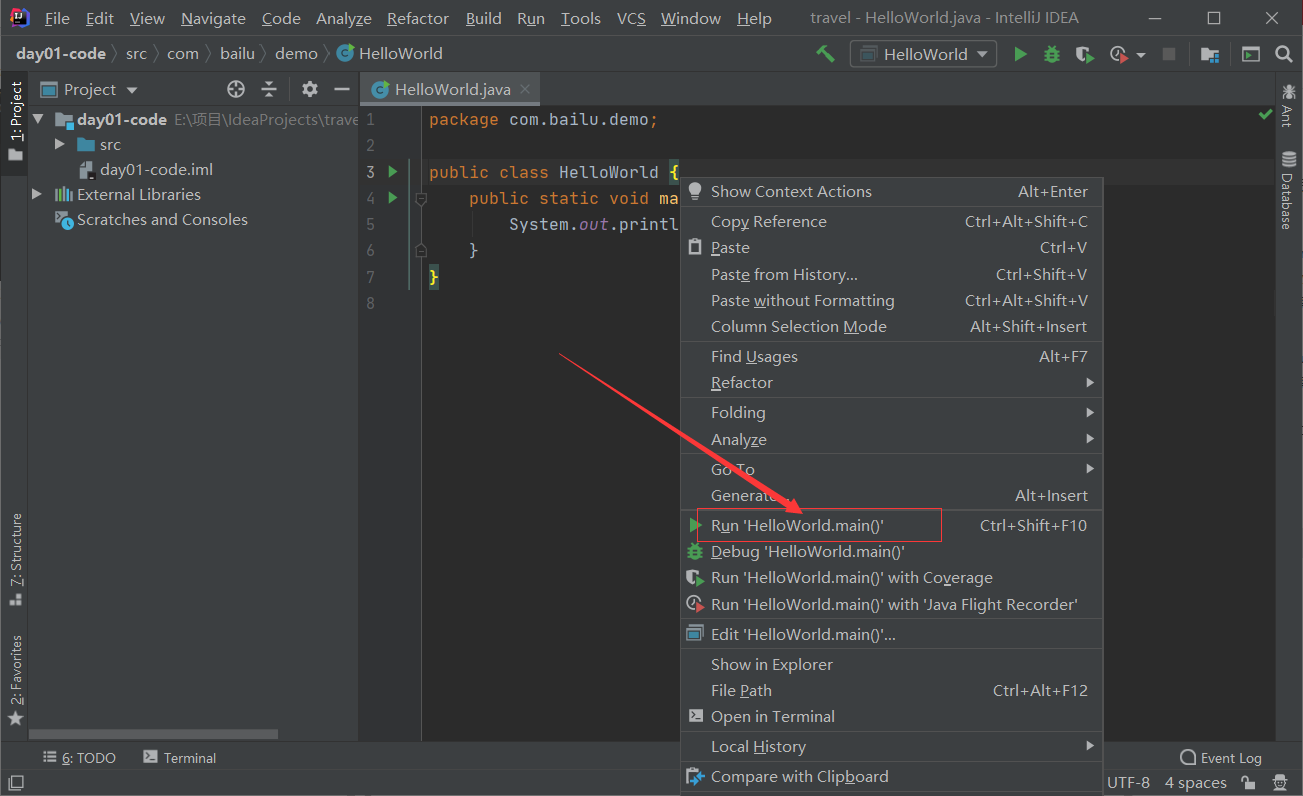Open the Local History submenu
Image resolution: width=1303 pixels, height=796 pixels.
[891, 746]
